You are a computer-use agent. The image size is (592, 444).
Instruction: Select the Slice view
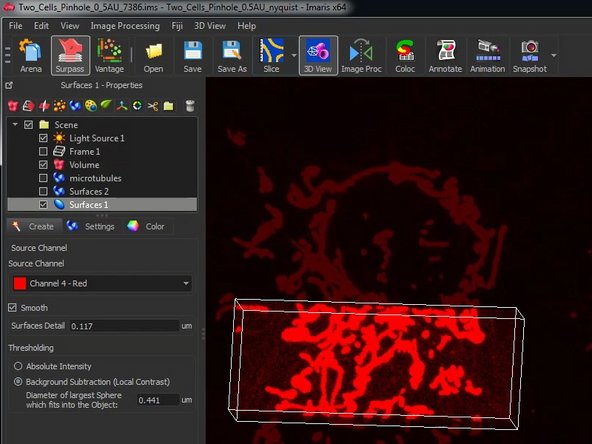(x=272, y=56)
